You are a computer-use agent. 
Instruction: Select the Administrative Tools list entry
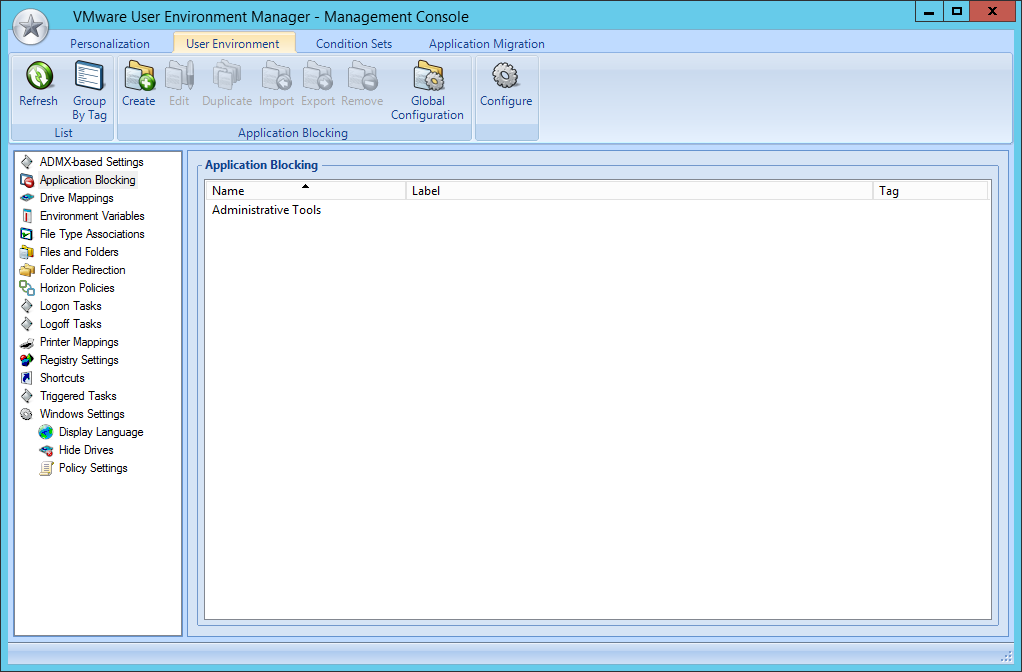pos(267,210)
